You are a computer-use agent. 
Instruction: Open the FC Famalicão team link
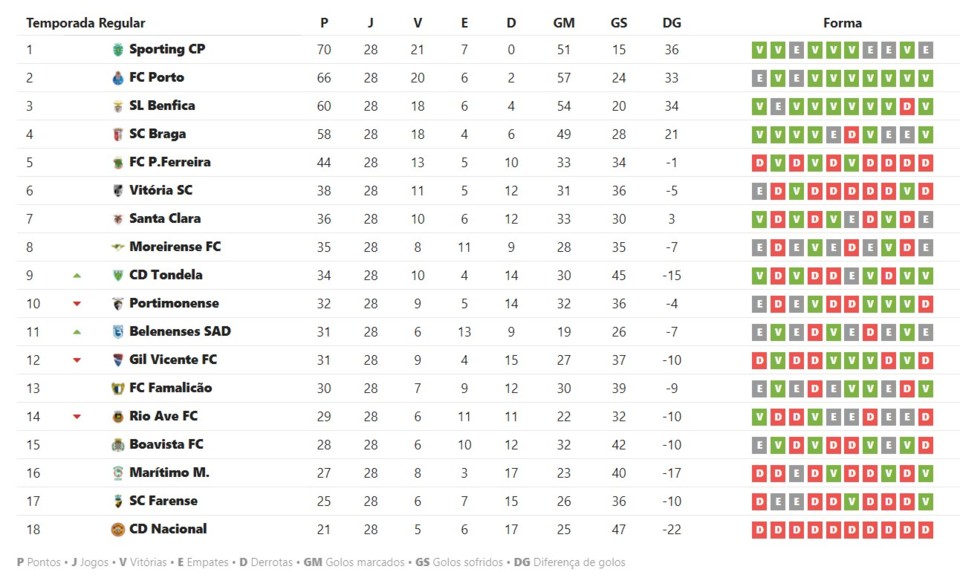(x=171, y=388)
